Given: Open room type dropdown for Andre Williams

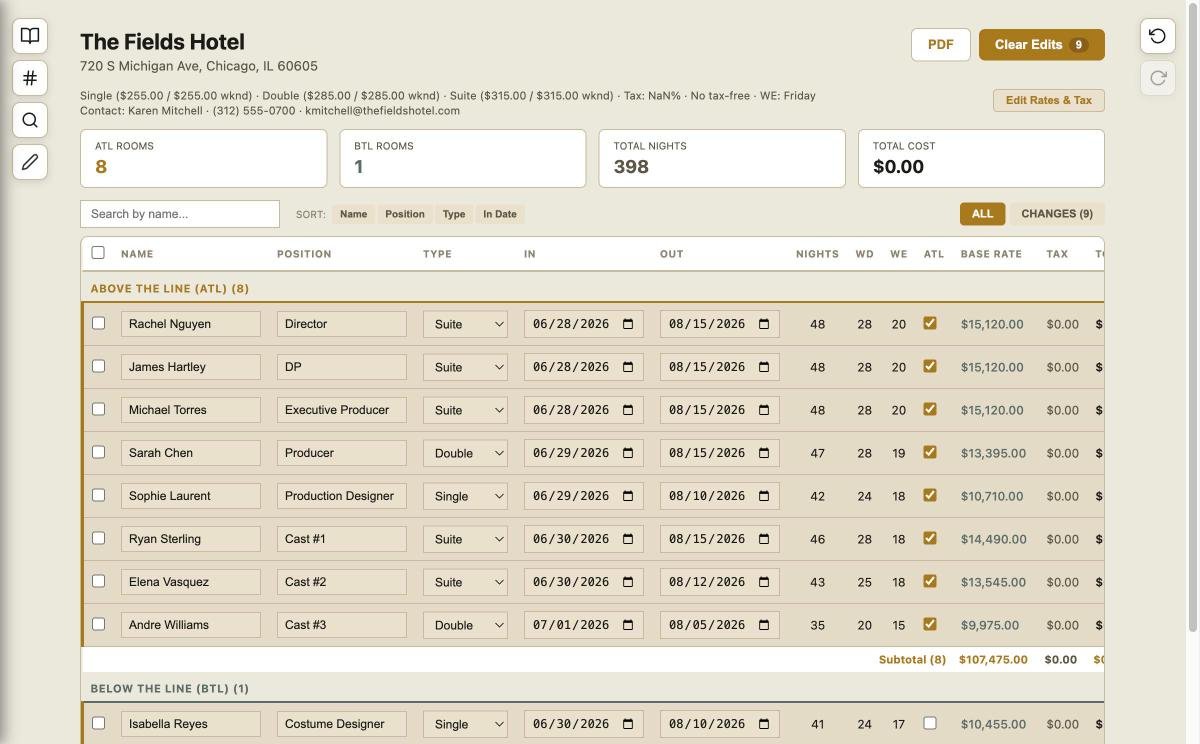Looking at the screenshot, I should (x=465, y=625).
